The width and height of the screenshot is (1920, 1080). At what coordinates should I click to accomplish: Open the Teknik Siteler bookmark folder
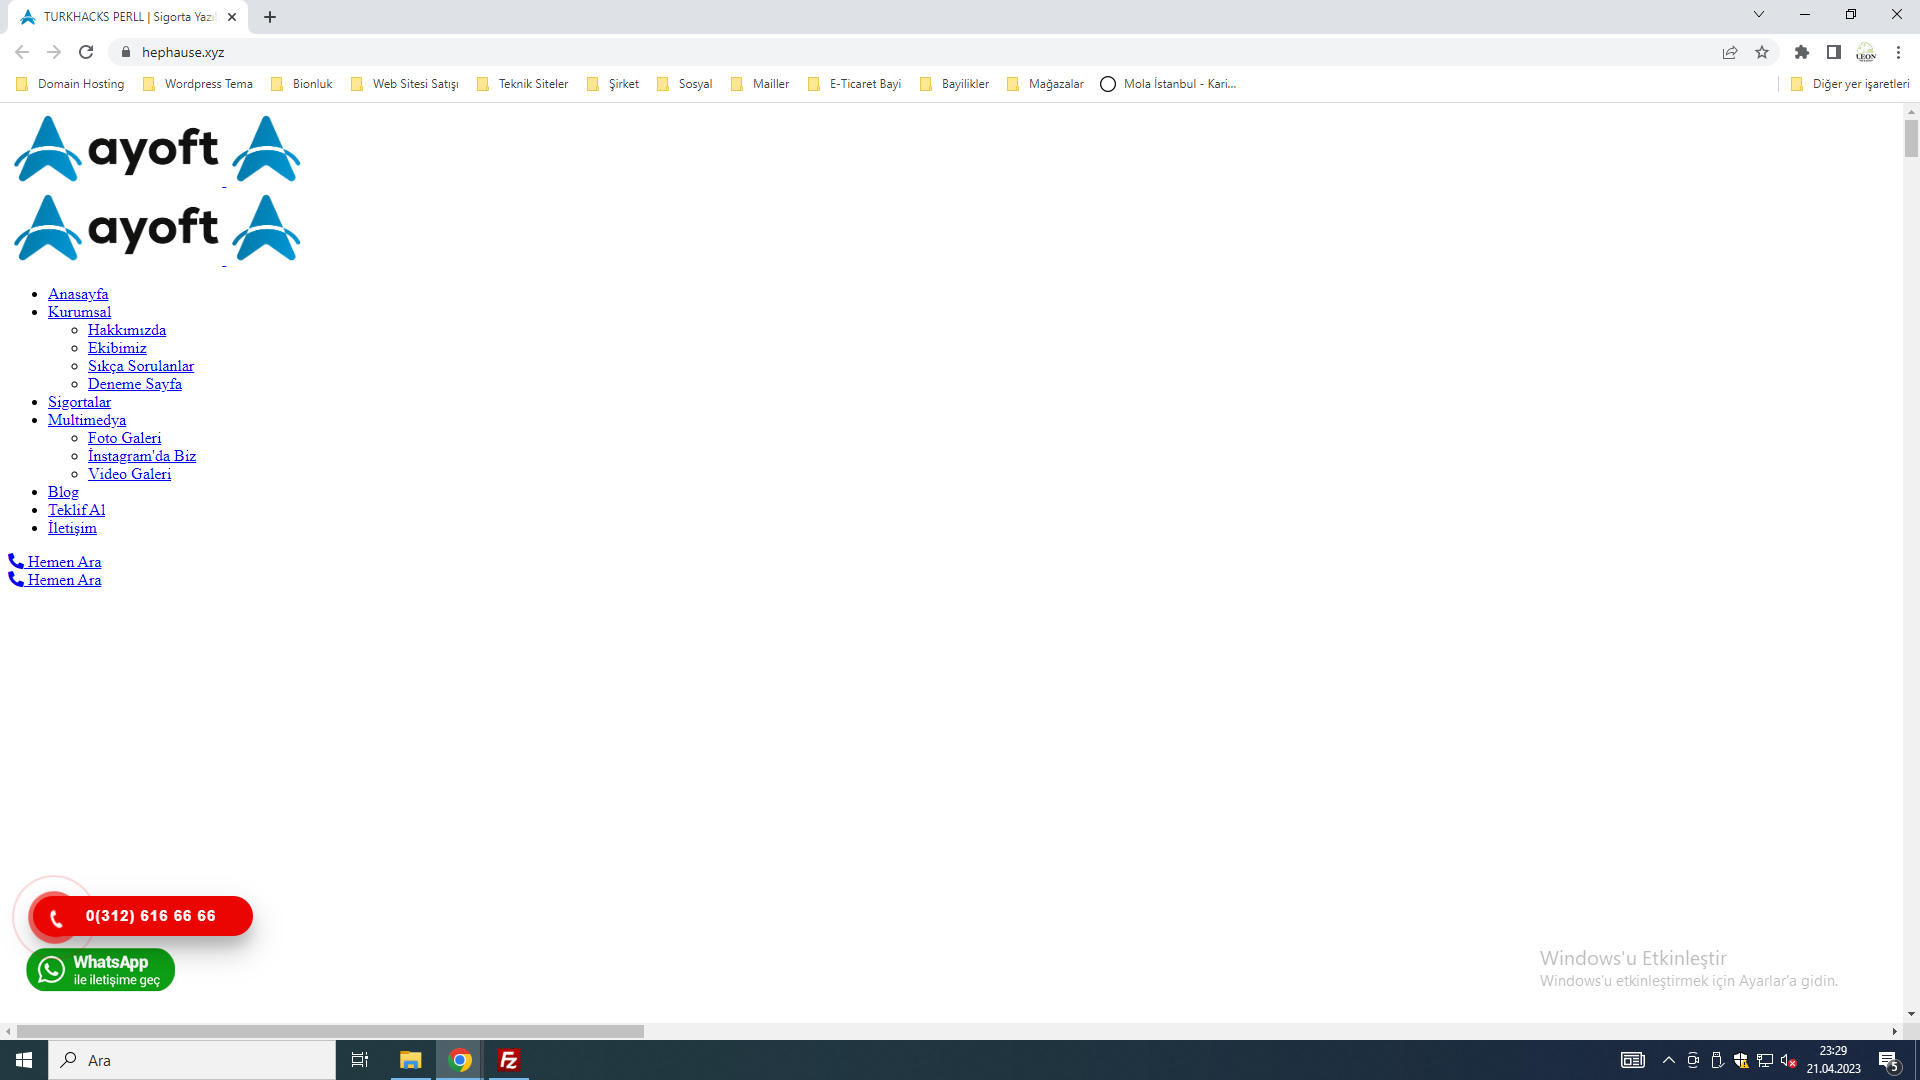coord(523,84)
